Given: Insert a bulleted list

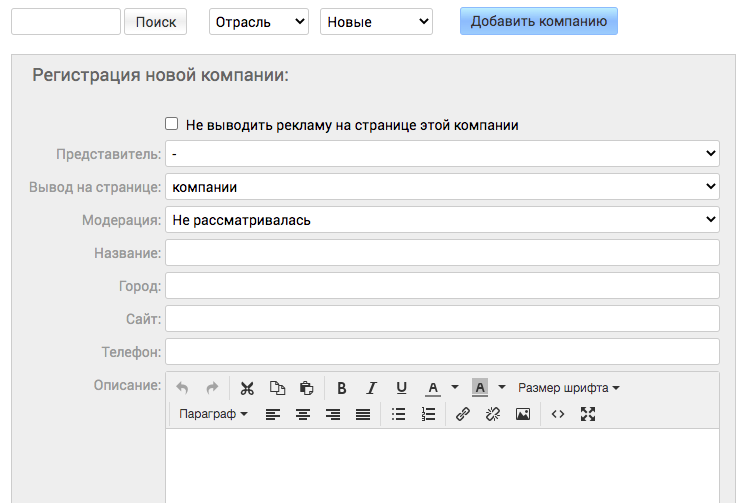Looking at the screenshot, I should tap(398, 415).
